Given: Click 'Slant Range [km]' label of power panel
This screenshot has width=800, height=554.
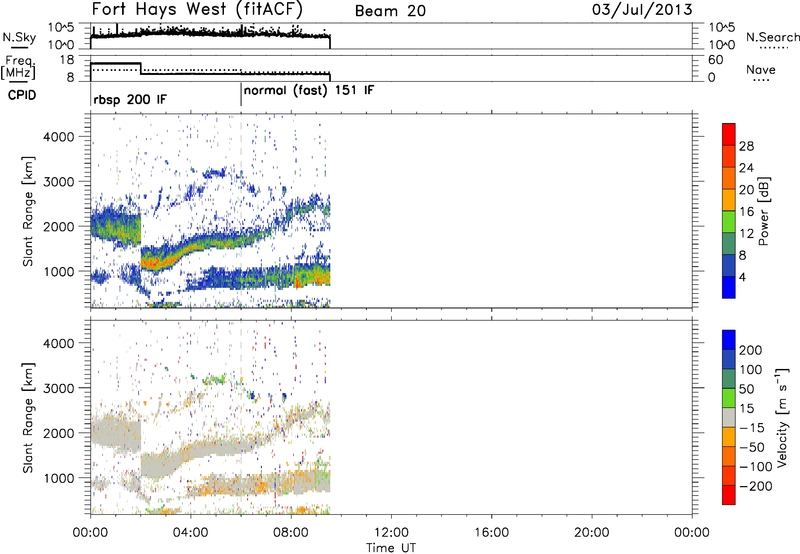Looking at the screenshot, I should 28,211.
